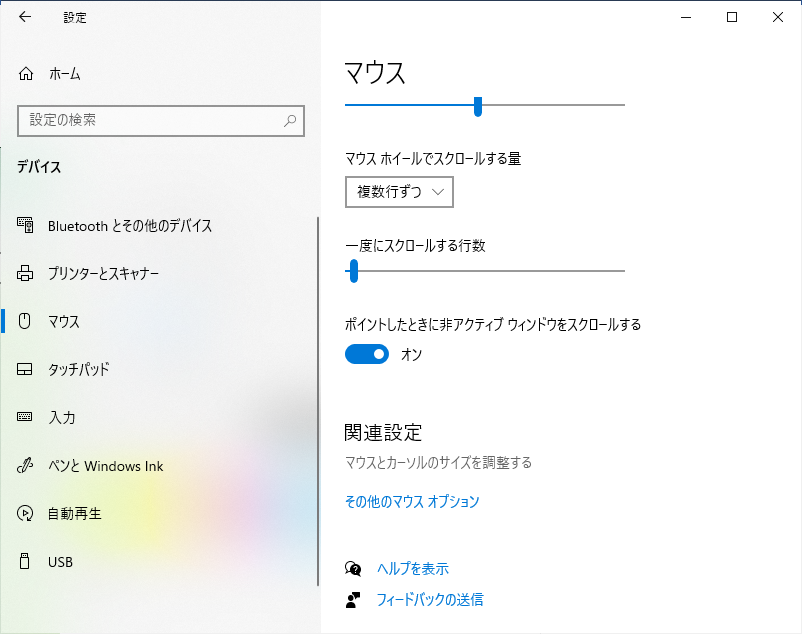This screenshot has height=634, width=802.
Task: Open USB settings page
Action: click(60, 562)
